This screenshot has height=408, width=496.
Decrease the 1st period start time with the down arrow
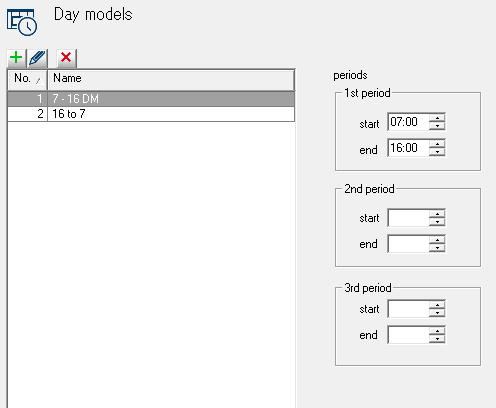(x=437, y=126)
